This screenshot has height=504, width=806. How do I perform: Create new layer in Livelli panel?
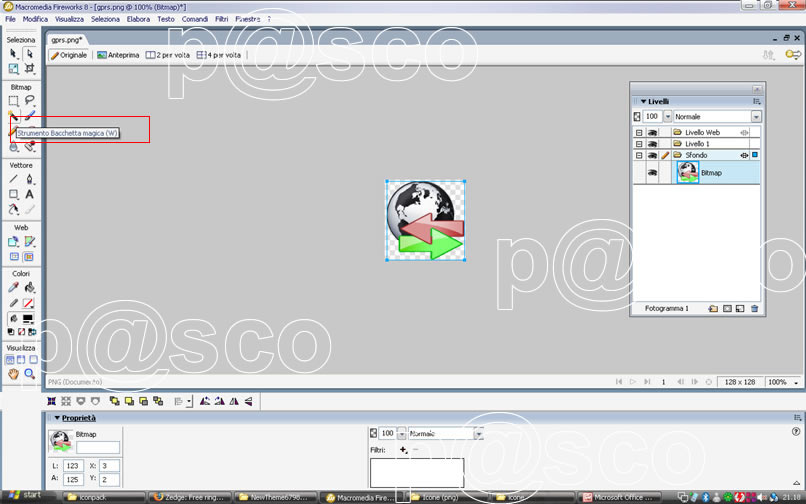point(713,309)
